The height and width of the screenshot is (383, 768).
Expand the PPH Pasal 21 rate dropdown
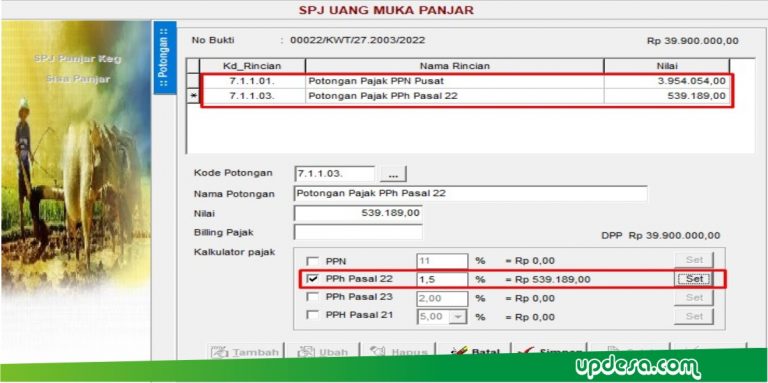pos(458,317)
